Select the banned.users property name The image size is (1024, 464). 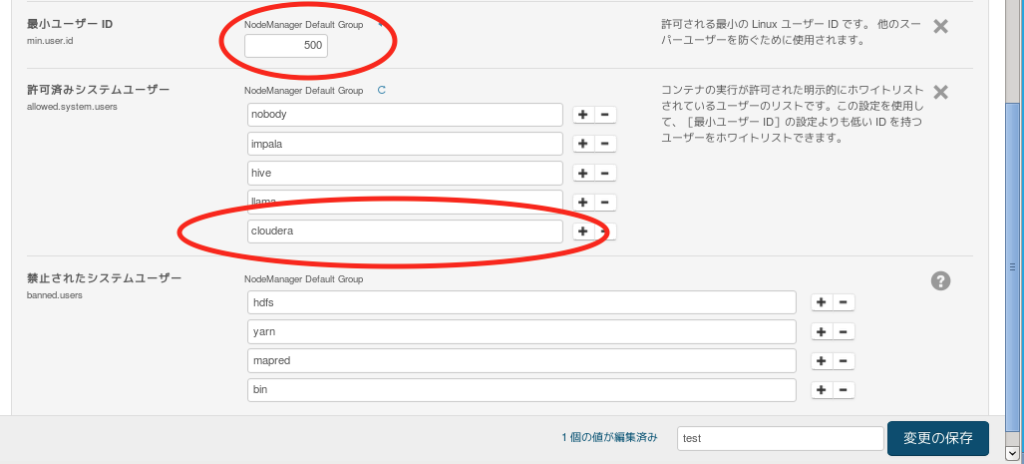click(x=54, y=295)
